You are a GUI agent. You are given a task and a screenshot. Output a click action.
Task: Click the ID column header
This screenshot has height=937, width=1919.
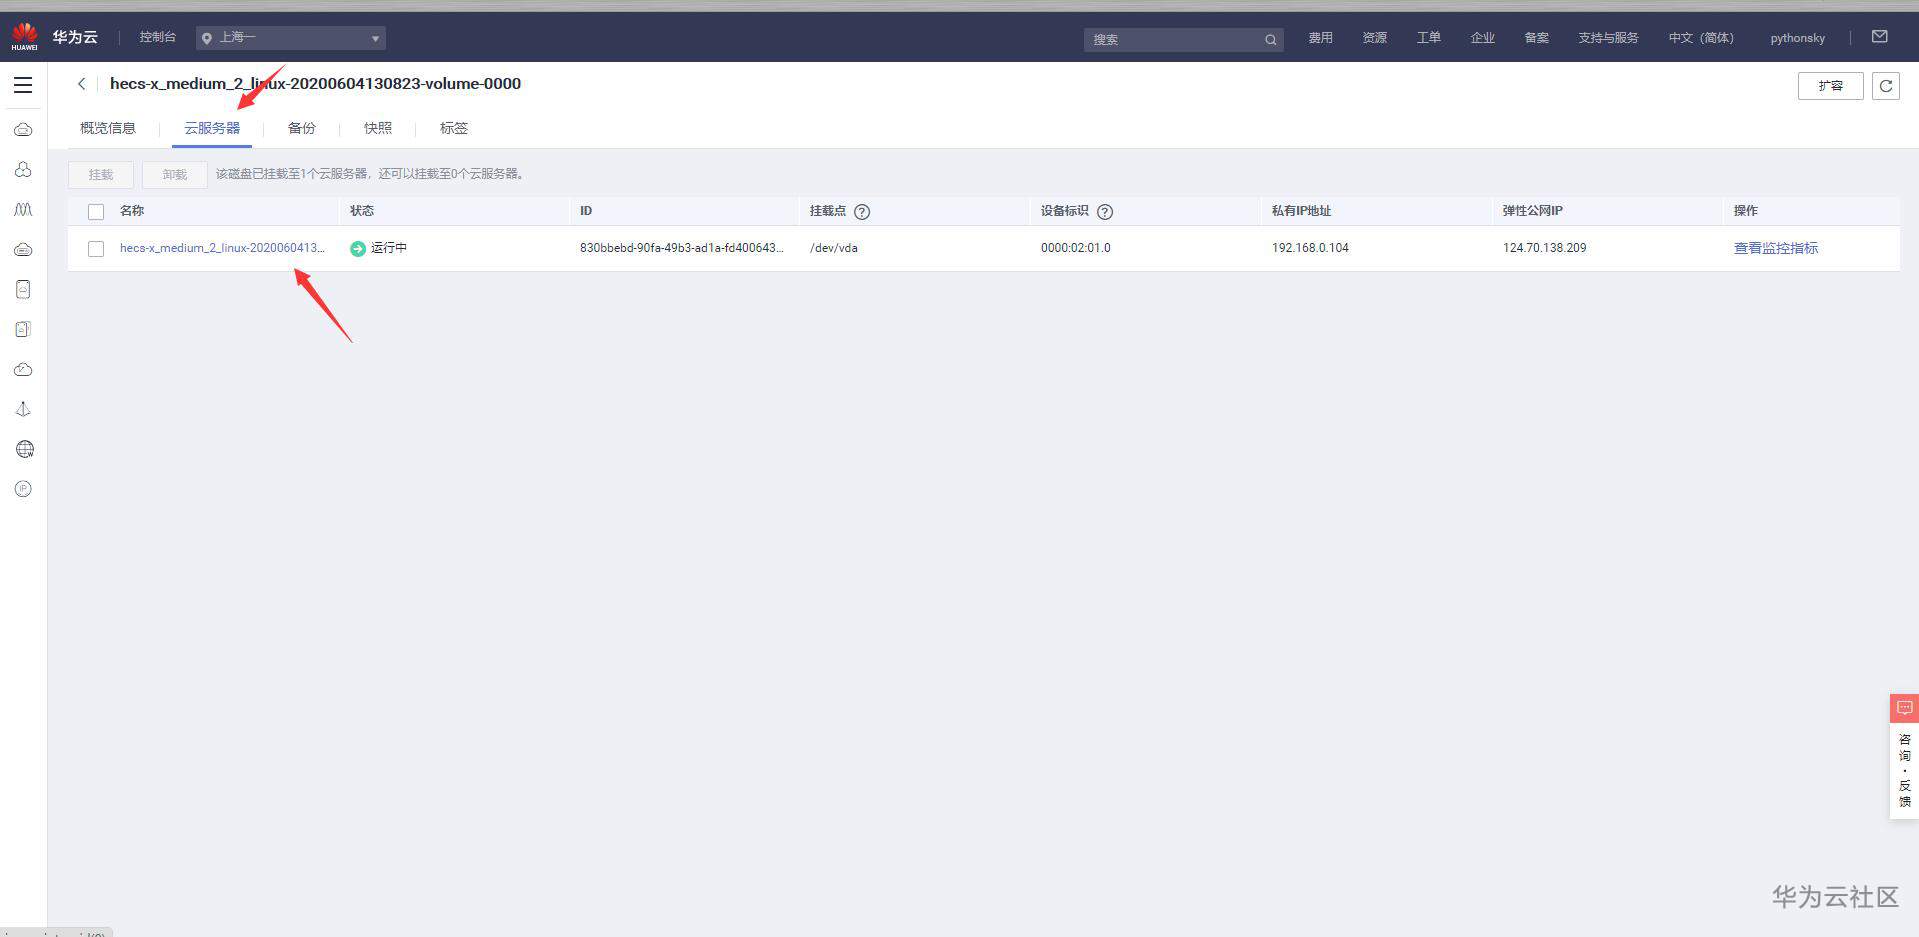tap(586, 211)
